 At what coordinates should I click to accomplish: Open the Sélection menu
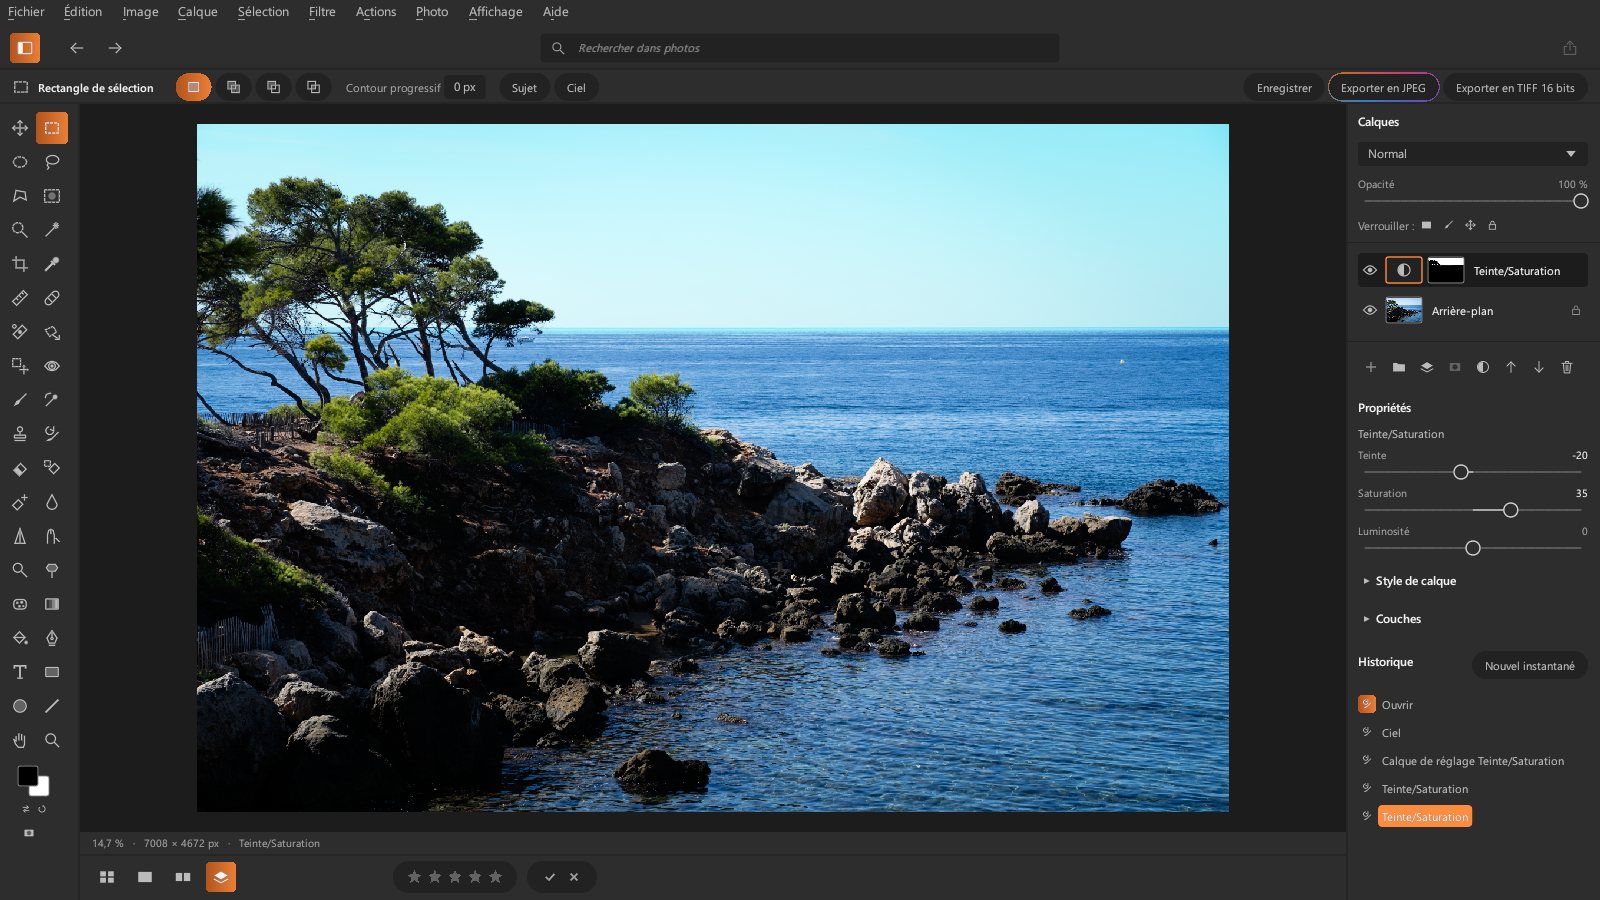pos(263,12)
